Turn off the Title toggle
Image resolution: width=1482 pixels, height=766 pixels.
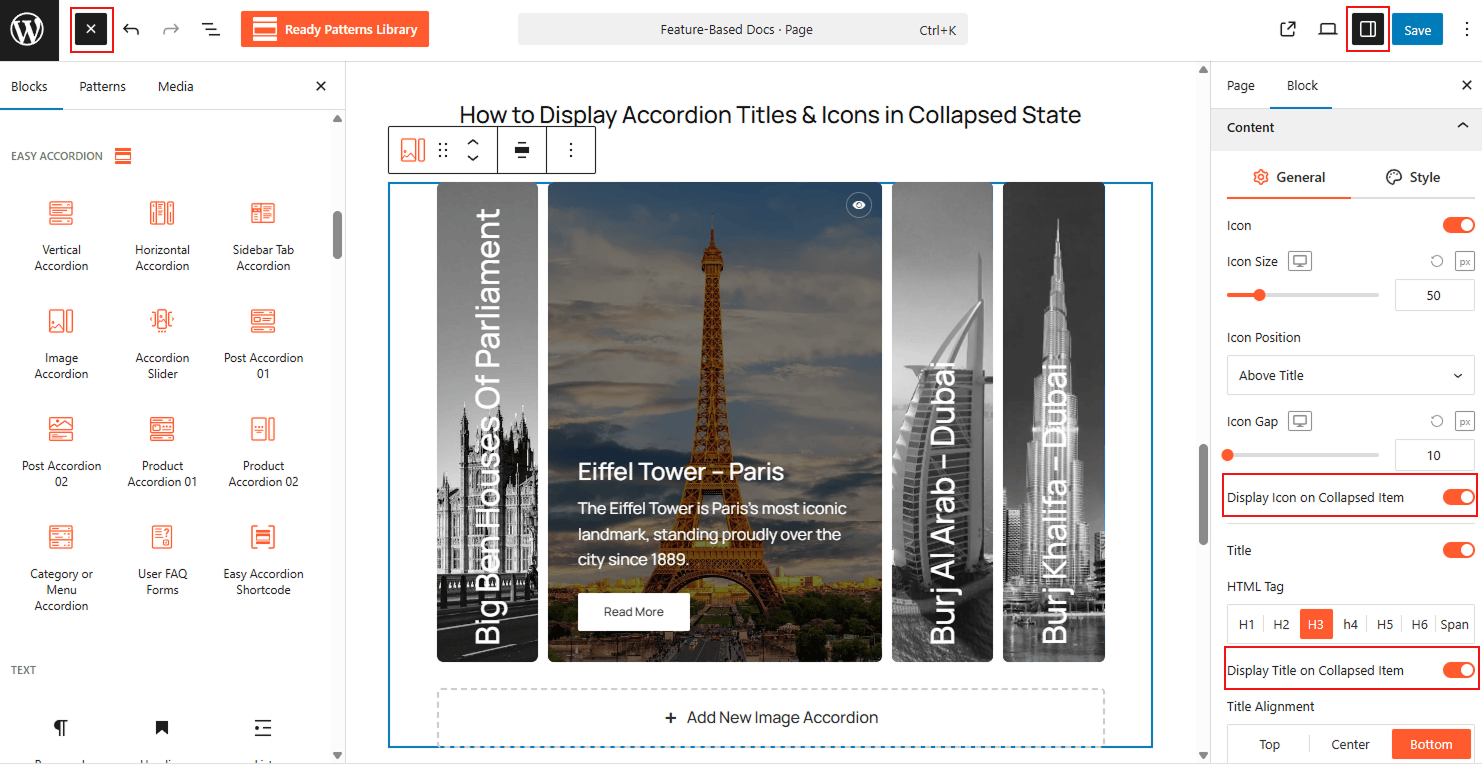pos(1458,549)
